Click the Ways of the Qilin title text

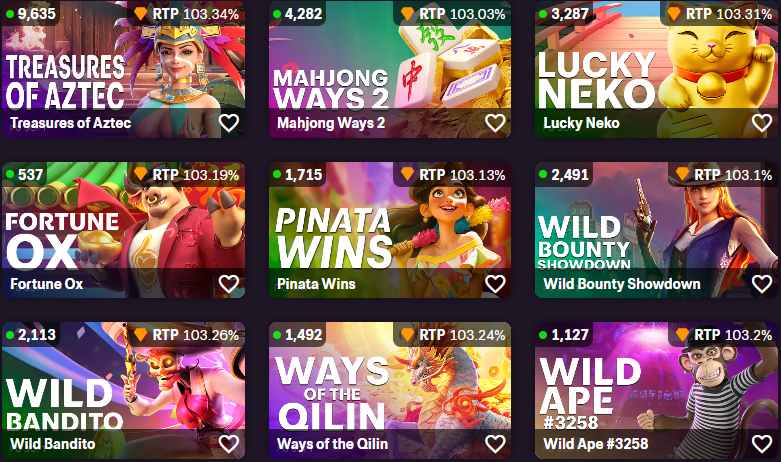pyautogui.click(x=332, y=444)
